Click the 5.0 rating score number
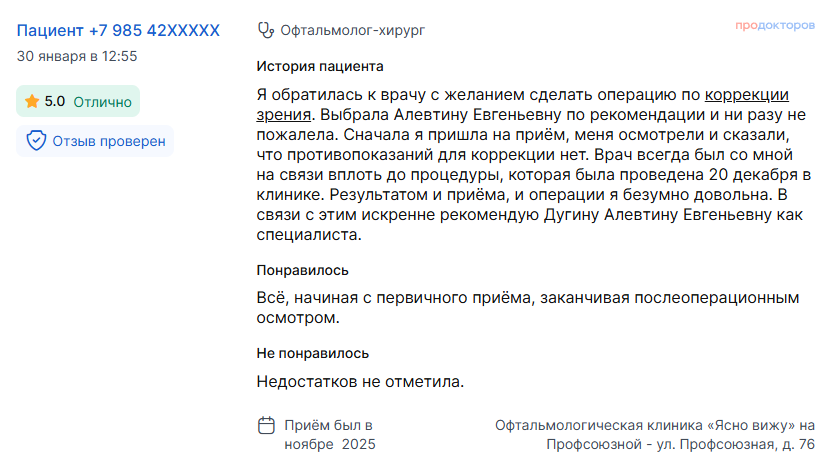The height and width of the screenshot is (470, 834). coord(55,101)
